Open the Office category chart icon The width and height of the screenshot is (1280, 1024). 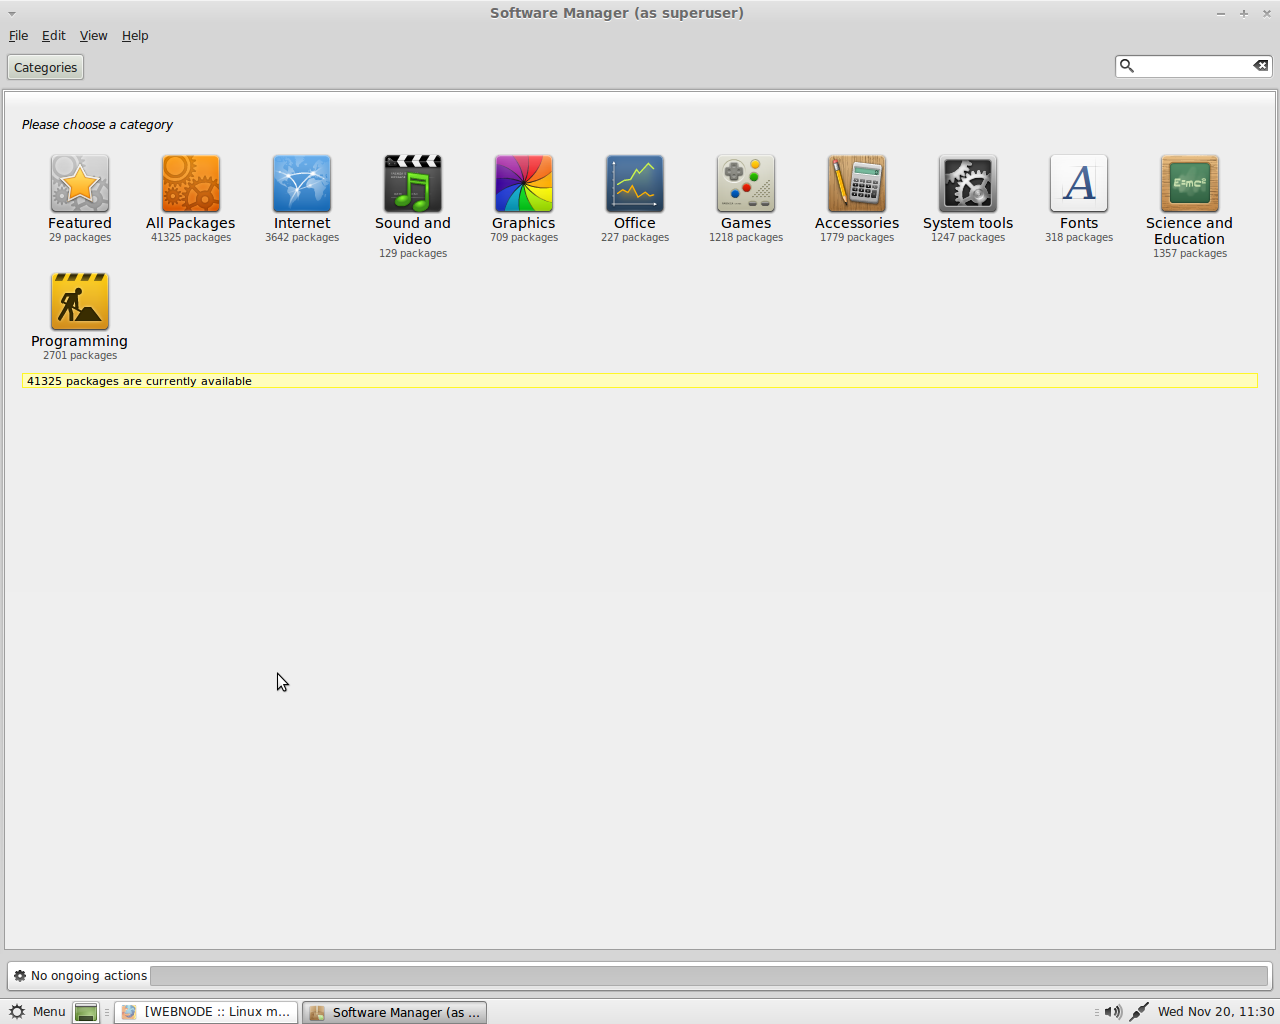coord(635,184)
